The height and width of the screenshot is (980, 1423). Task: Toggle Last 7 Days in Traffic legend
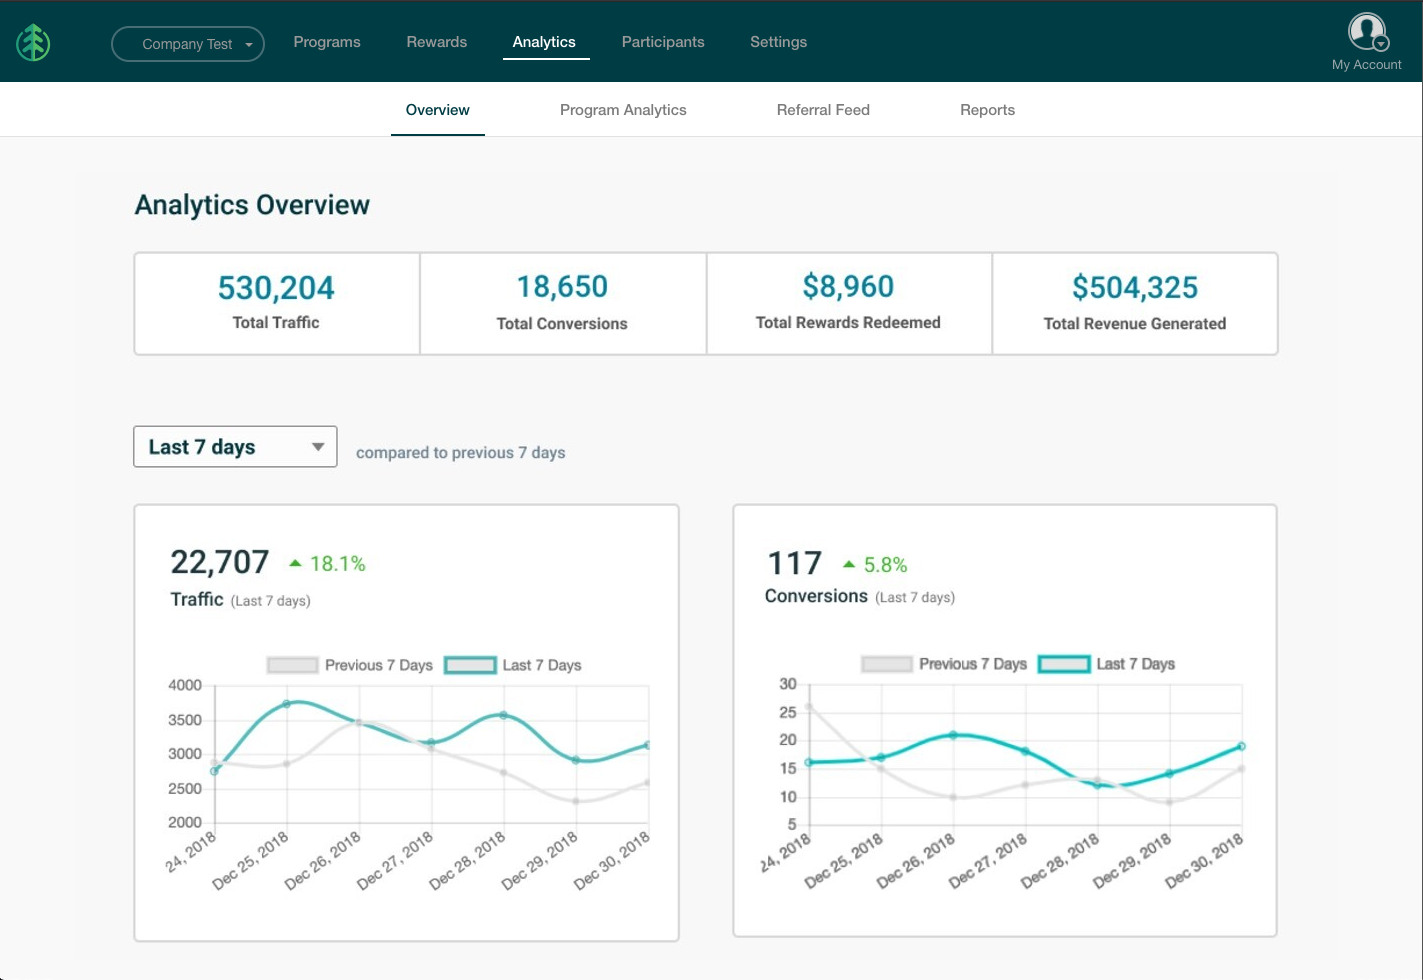click(x=513, y=665)
